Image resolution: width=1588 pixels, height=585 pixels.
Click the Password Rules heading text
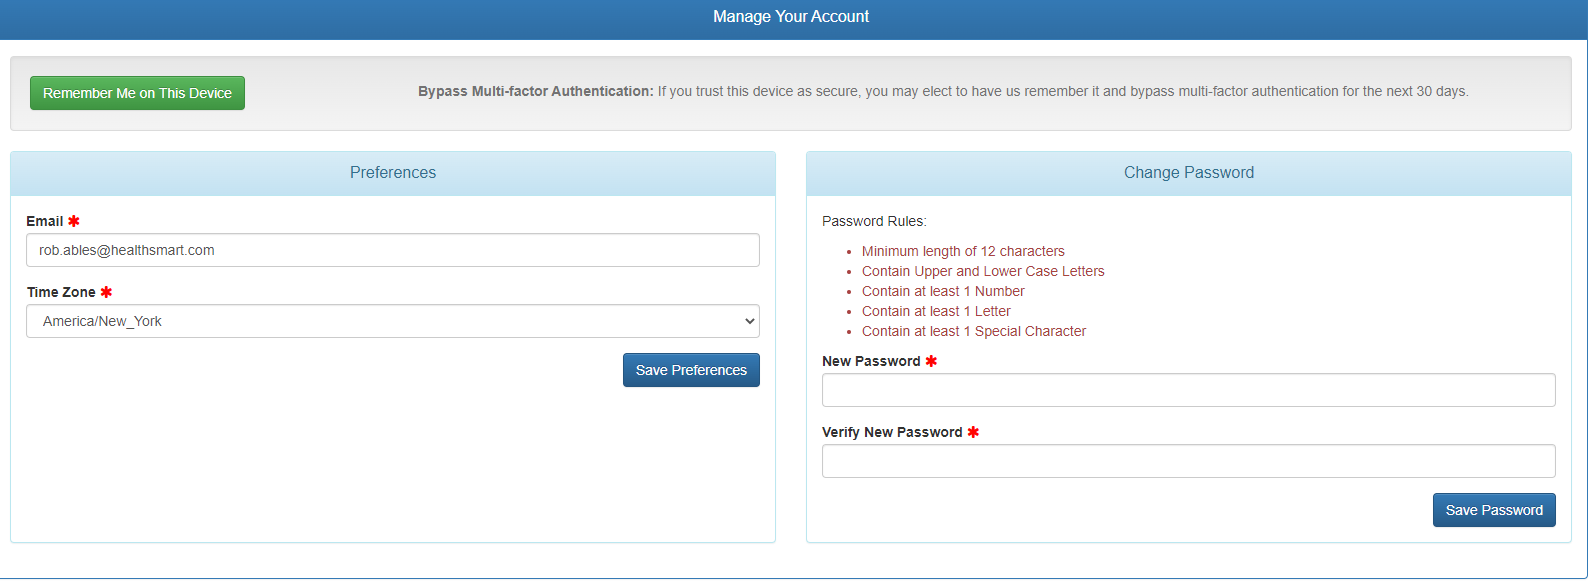coord(874,221)
